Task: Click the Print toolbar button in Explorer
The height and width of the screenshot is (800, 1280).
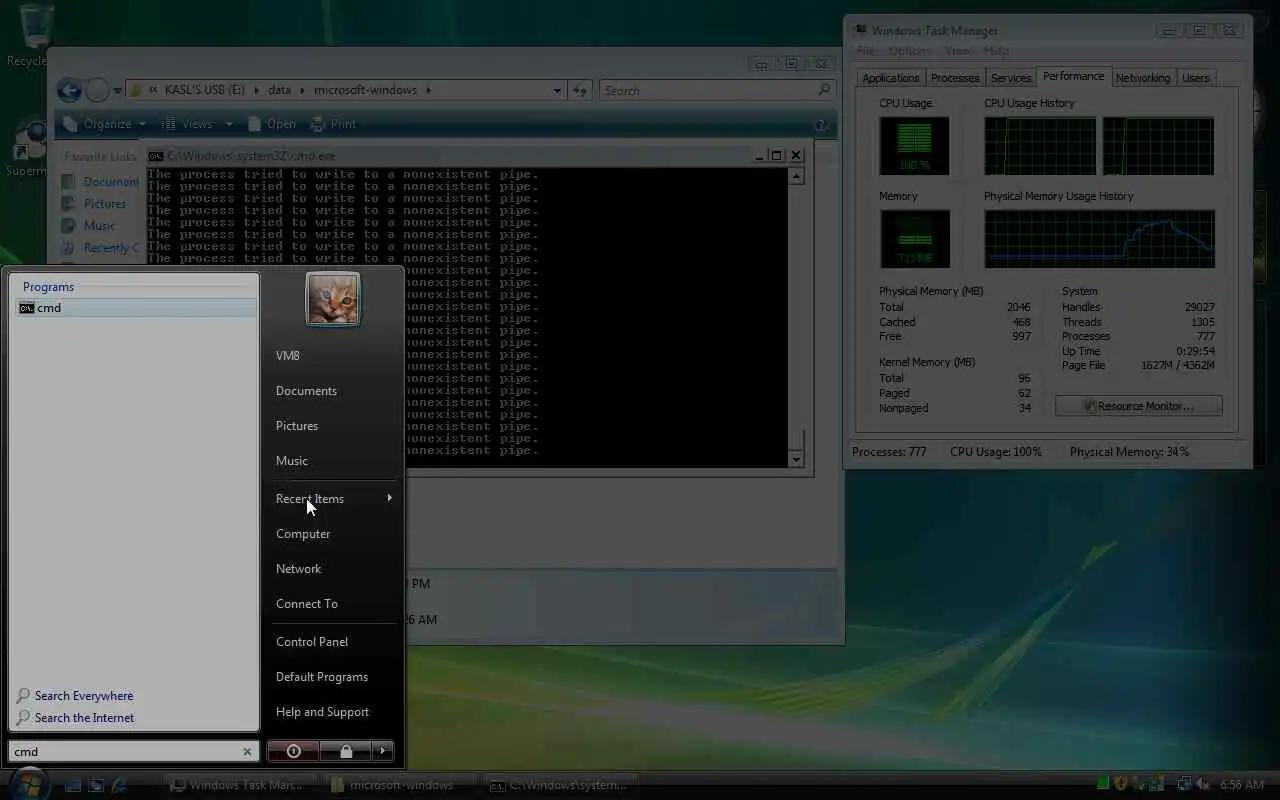Action: [333, 124]
